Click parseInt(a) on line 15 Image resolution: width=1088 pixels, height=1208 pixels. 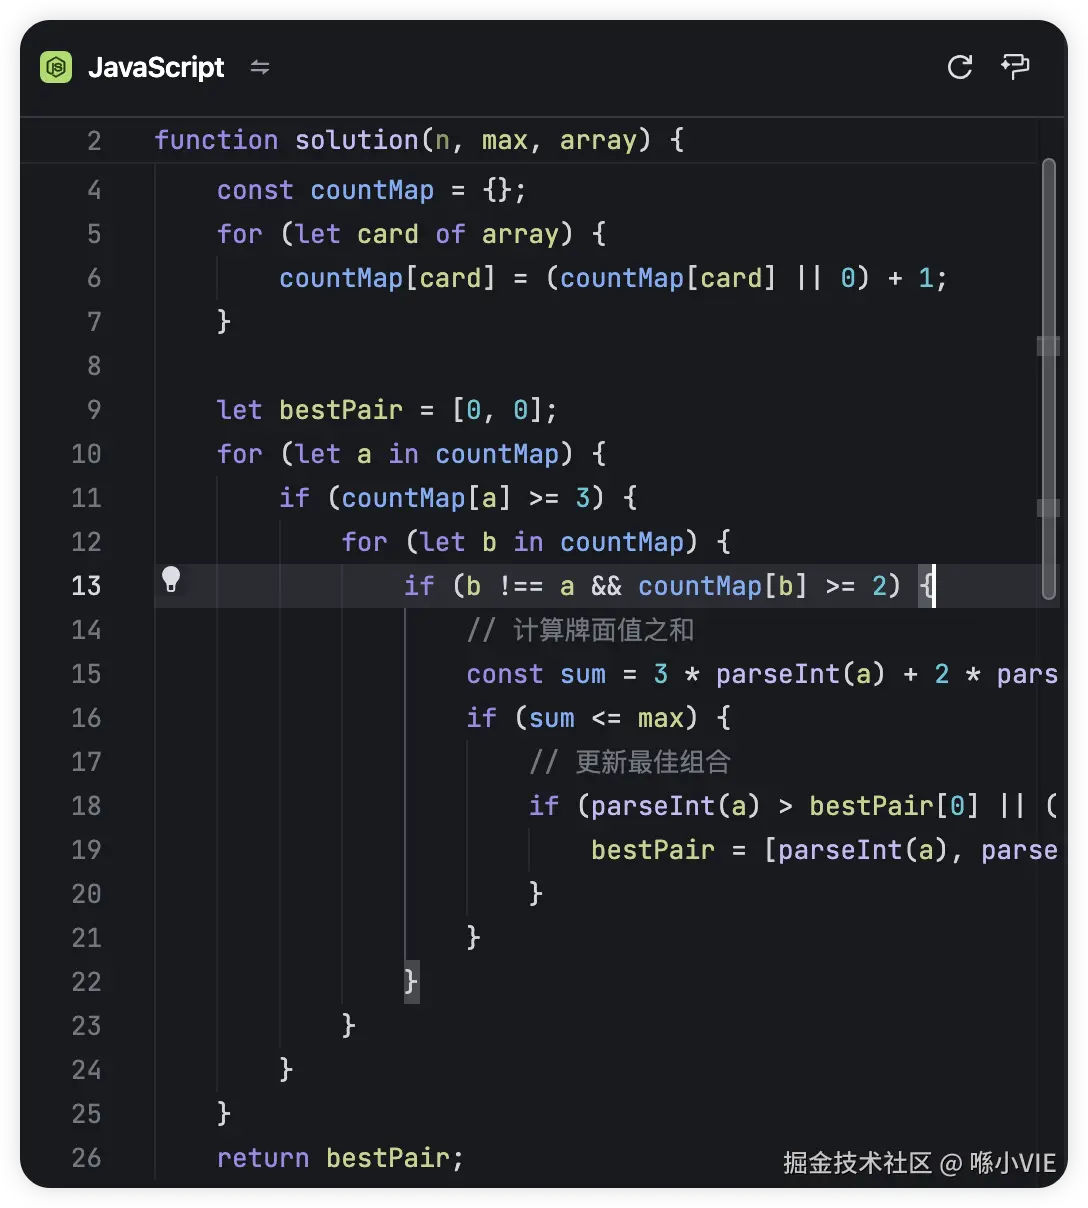click(800, 674)
